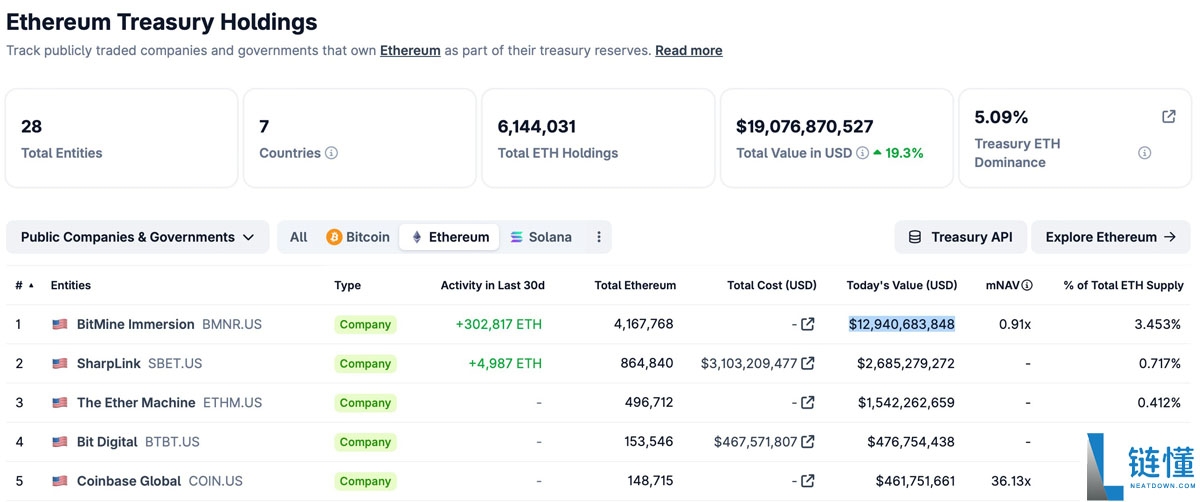The width and height of the screenshot is (1200, 502).
Task: Sort by the Entities column header
Action: tap(71, 286)
